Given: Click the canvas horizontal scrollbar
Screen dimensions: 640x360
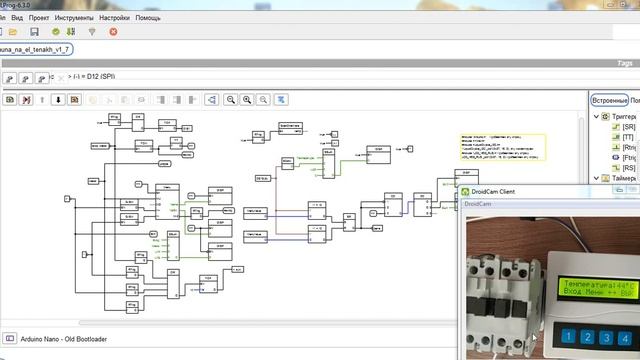Looking at the screenshot, I should pyautogui.click(x=267, y=322).
